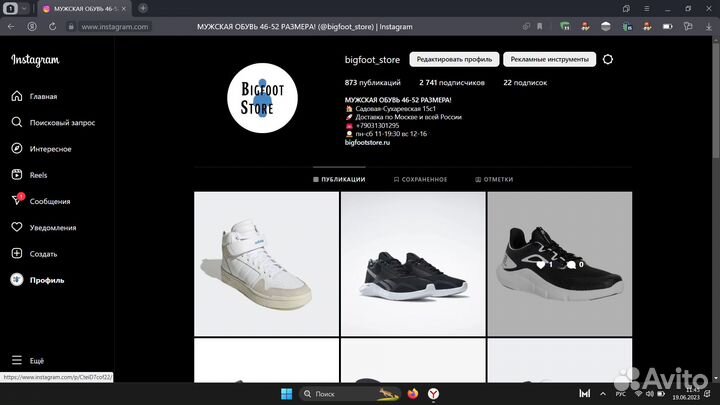Switch to the Saved tab
Image resolution: width=720 pixels, height=405 pixels.
419,180
